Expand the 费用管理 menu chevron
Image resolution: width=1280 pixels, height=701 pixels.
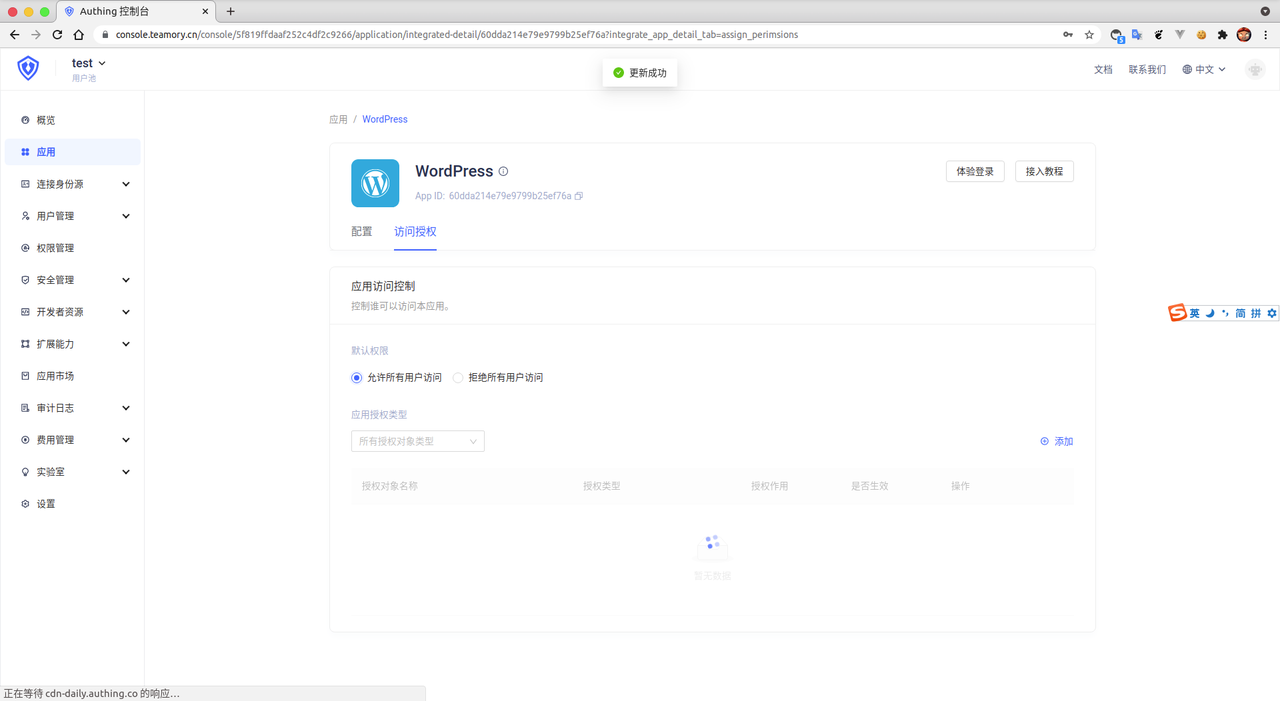pos(126,440)
